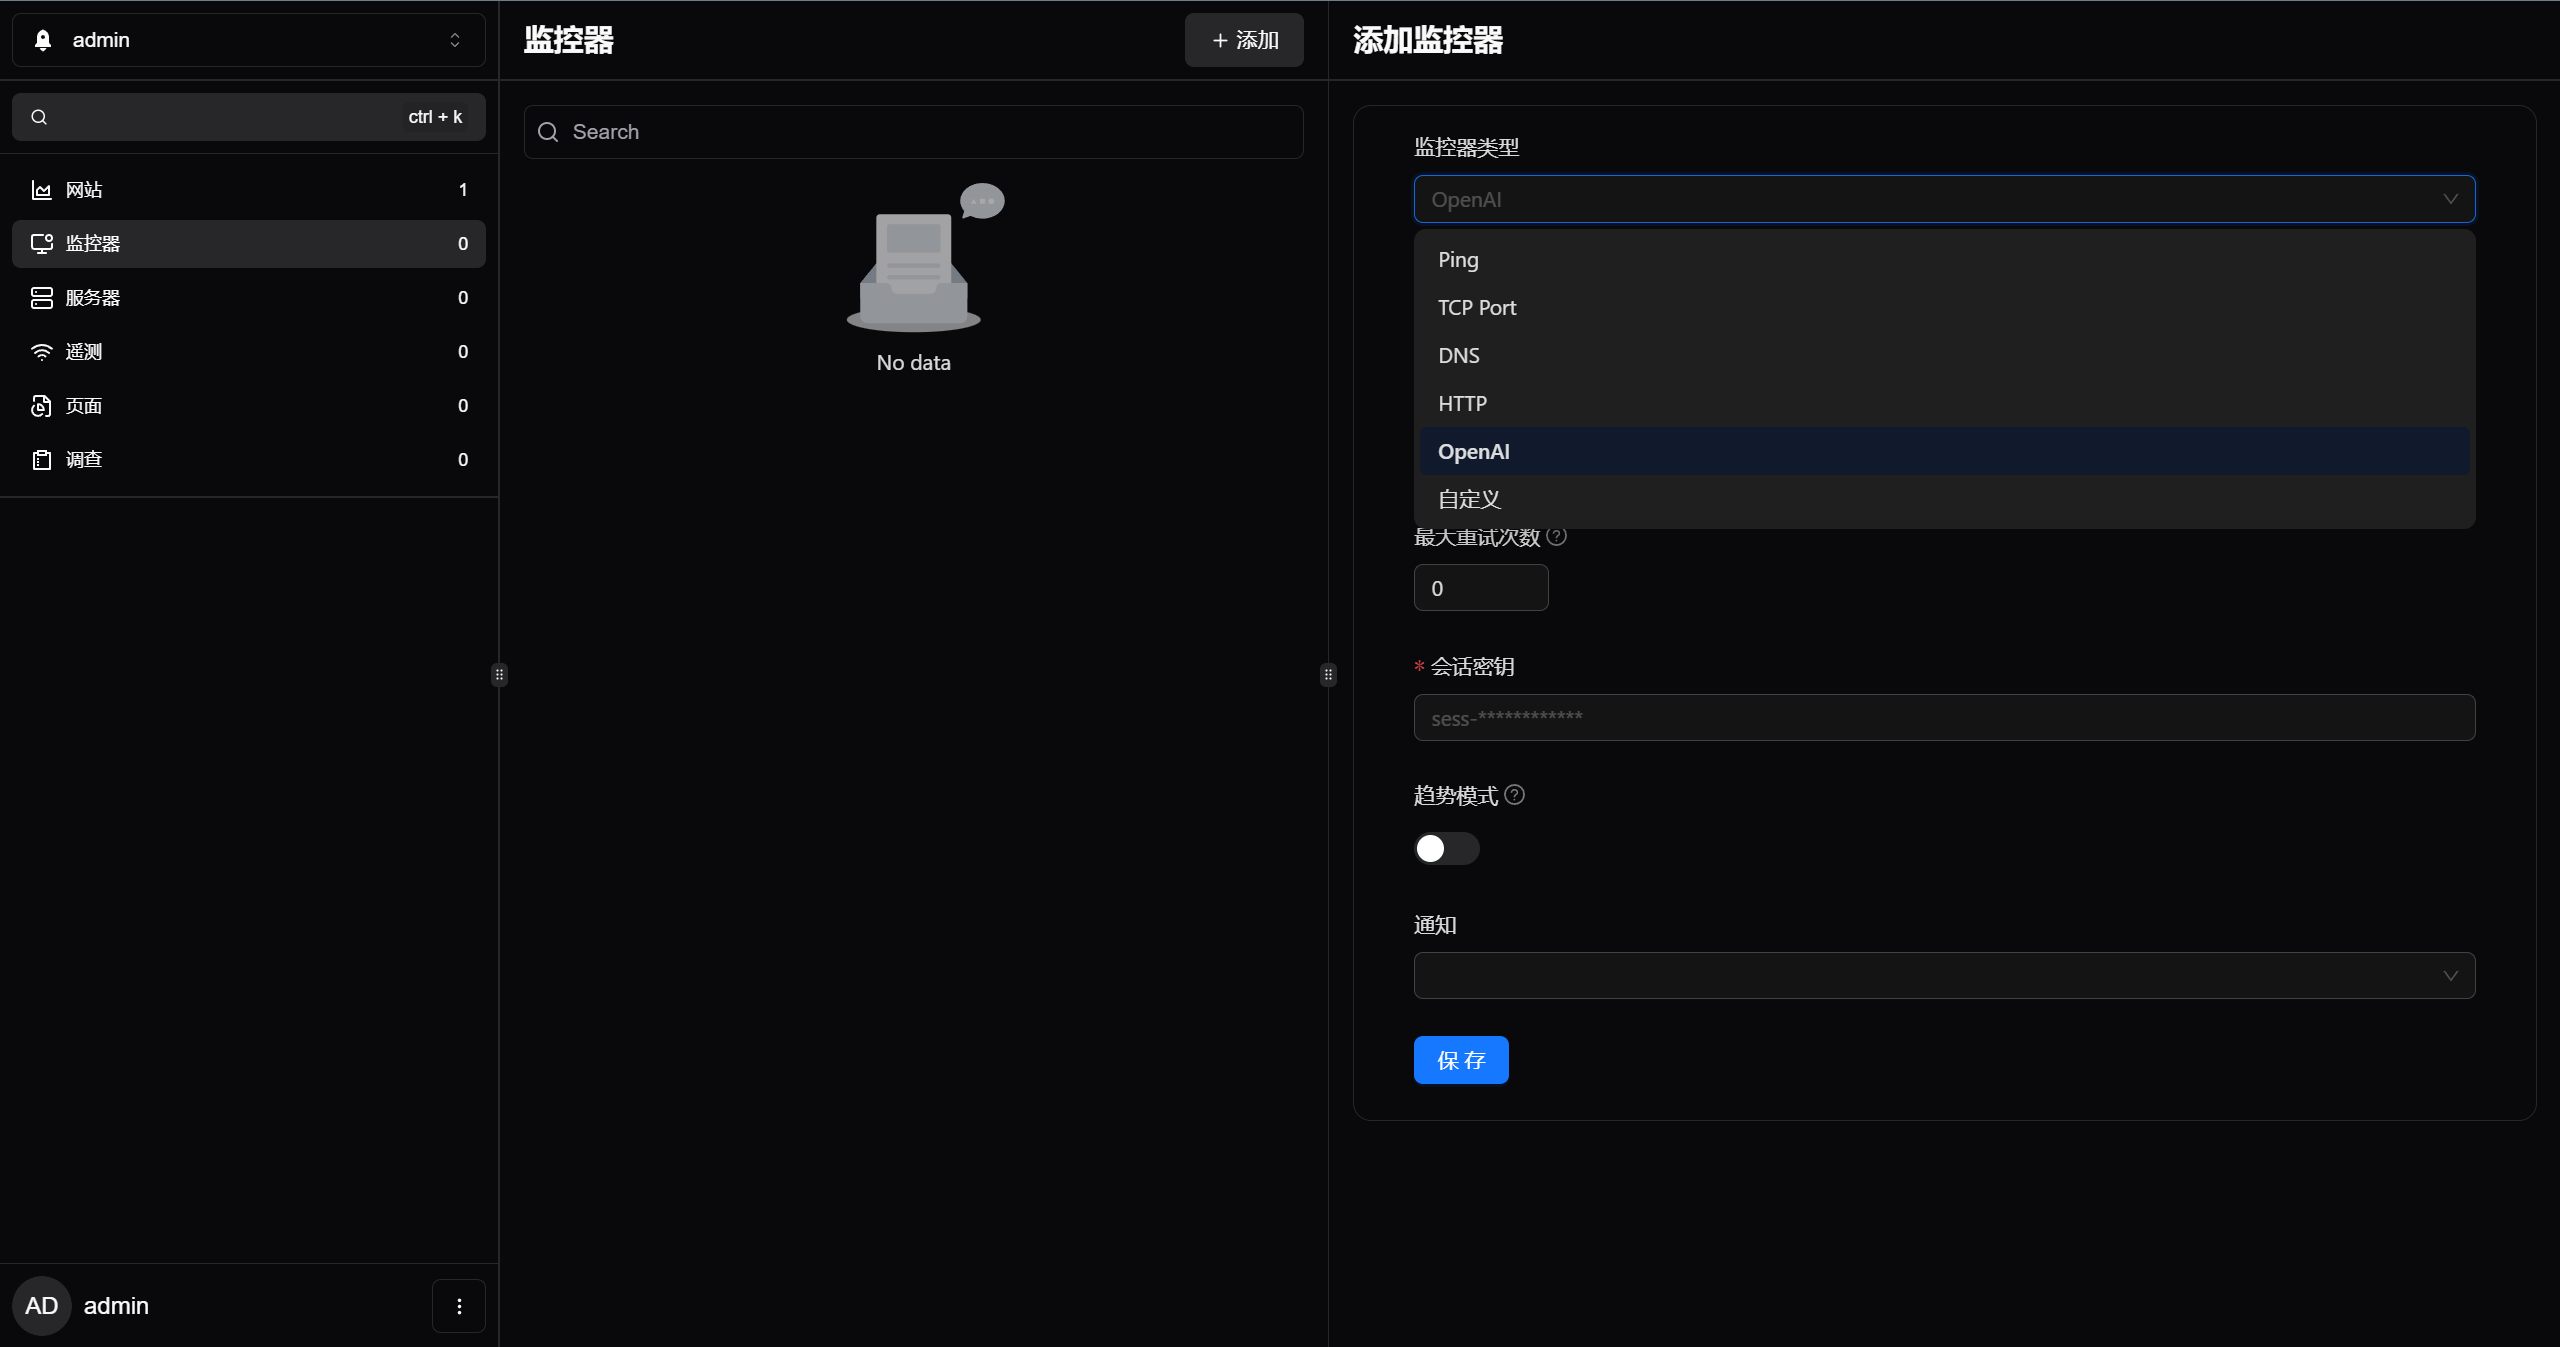Viewport: 2560px width, 1347px height.
Task: Collapse the 监控器类型 dropdown showing OpenAI
Action: pos(2450,199)
